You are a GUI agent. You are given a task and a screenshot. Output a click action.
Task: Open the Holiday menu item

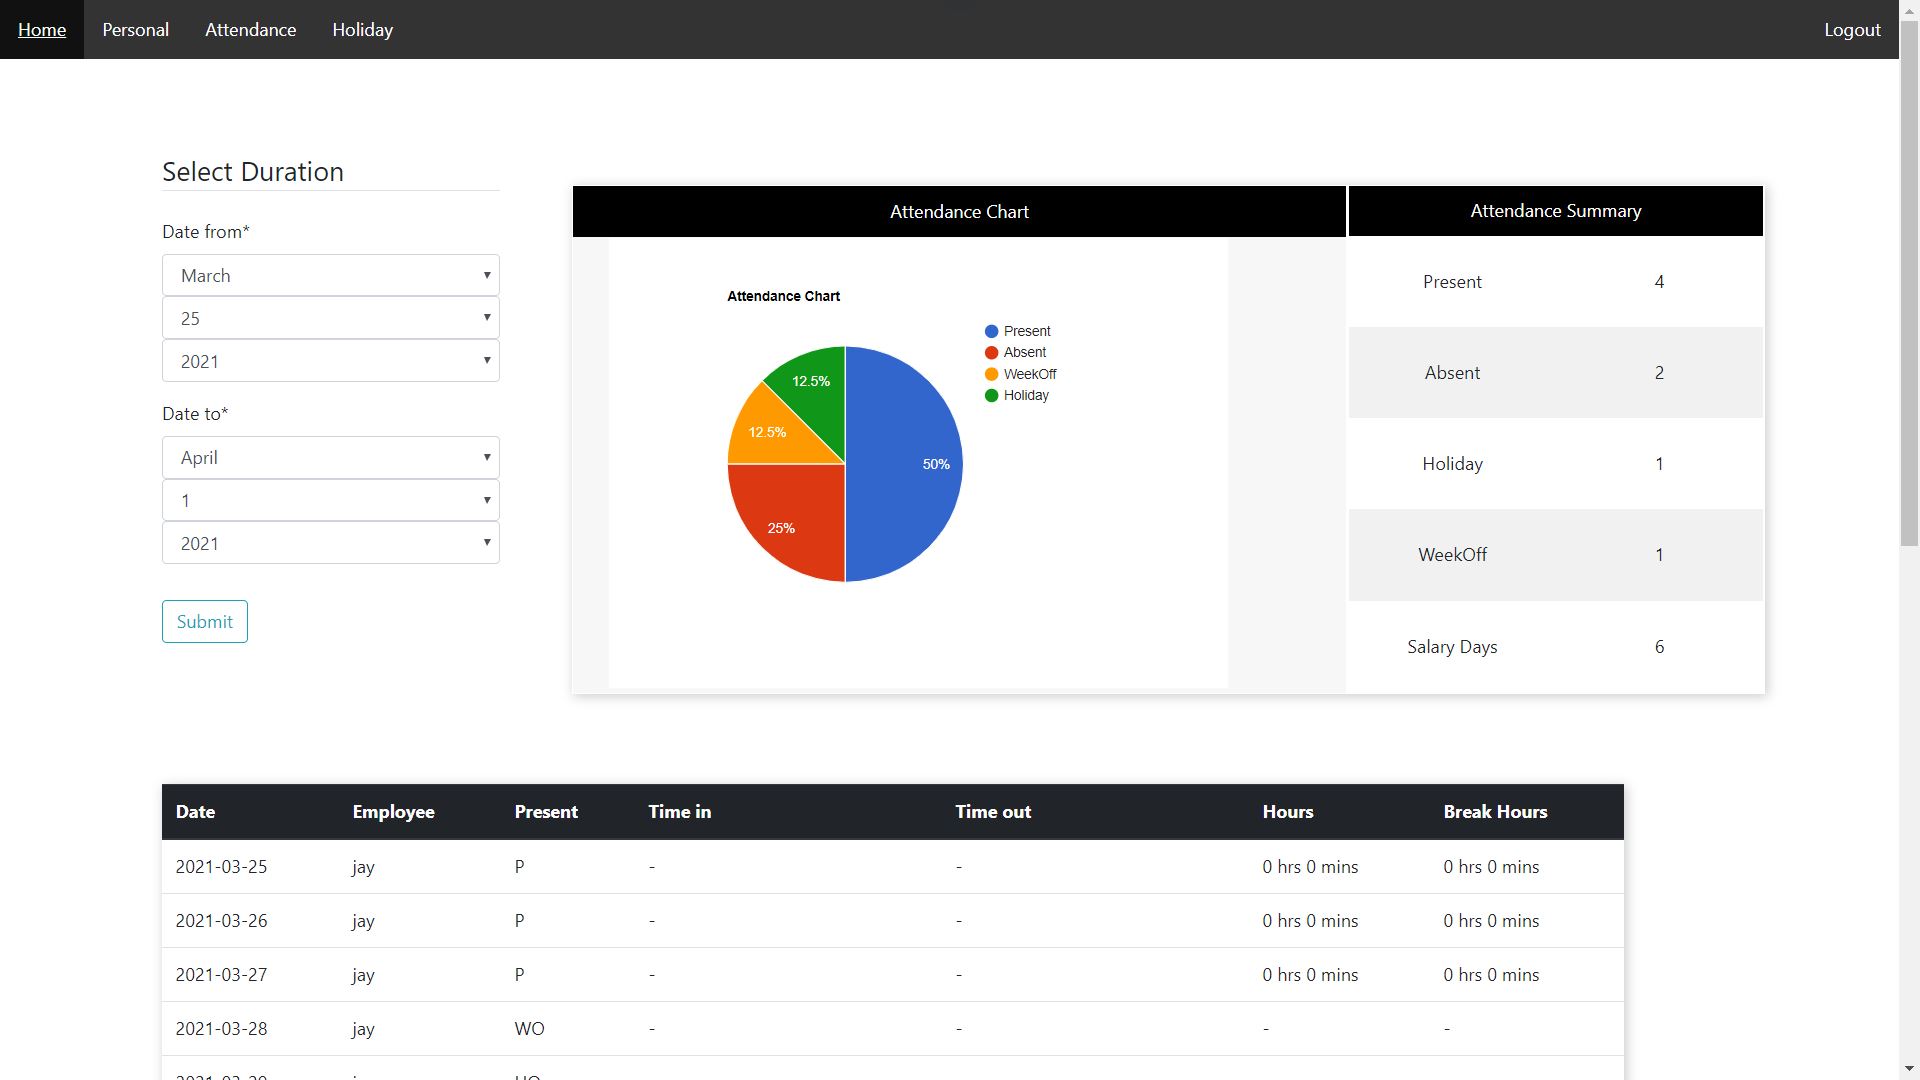tap(361, 29)
